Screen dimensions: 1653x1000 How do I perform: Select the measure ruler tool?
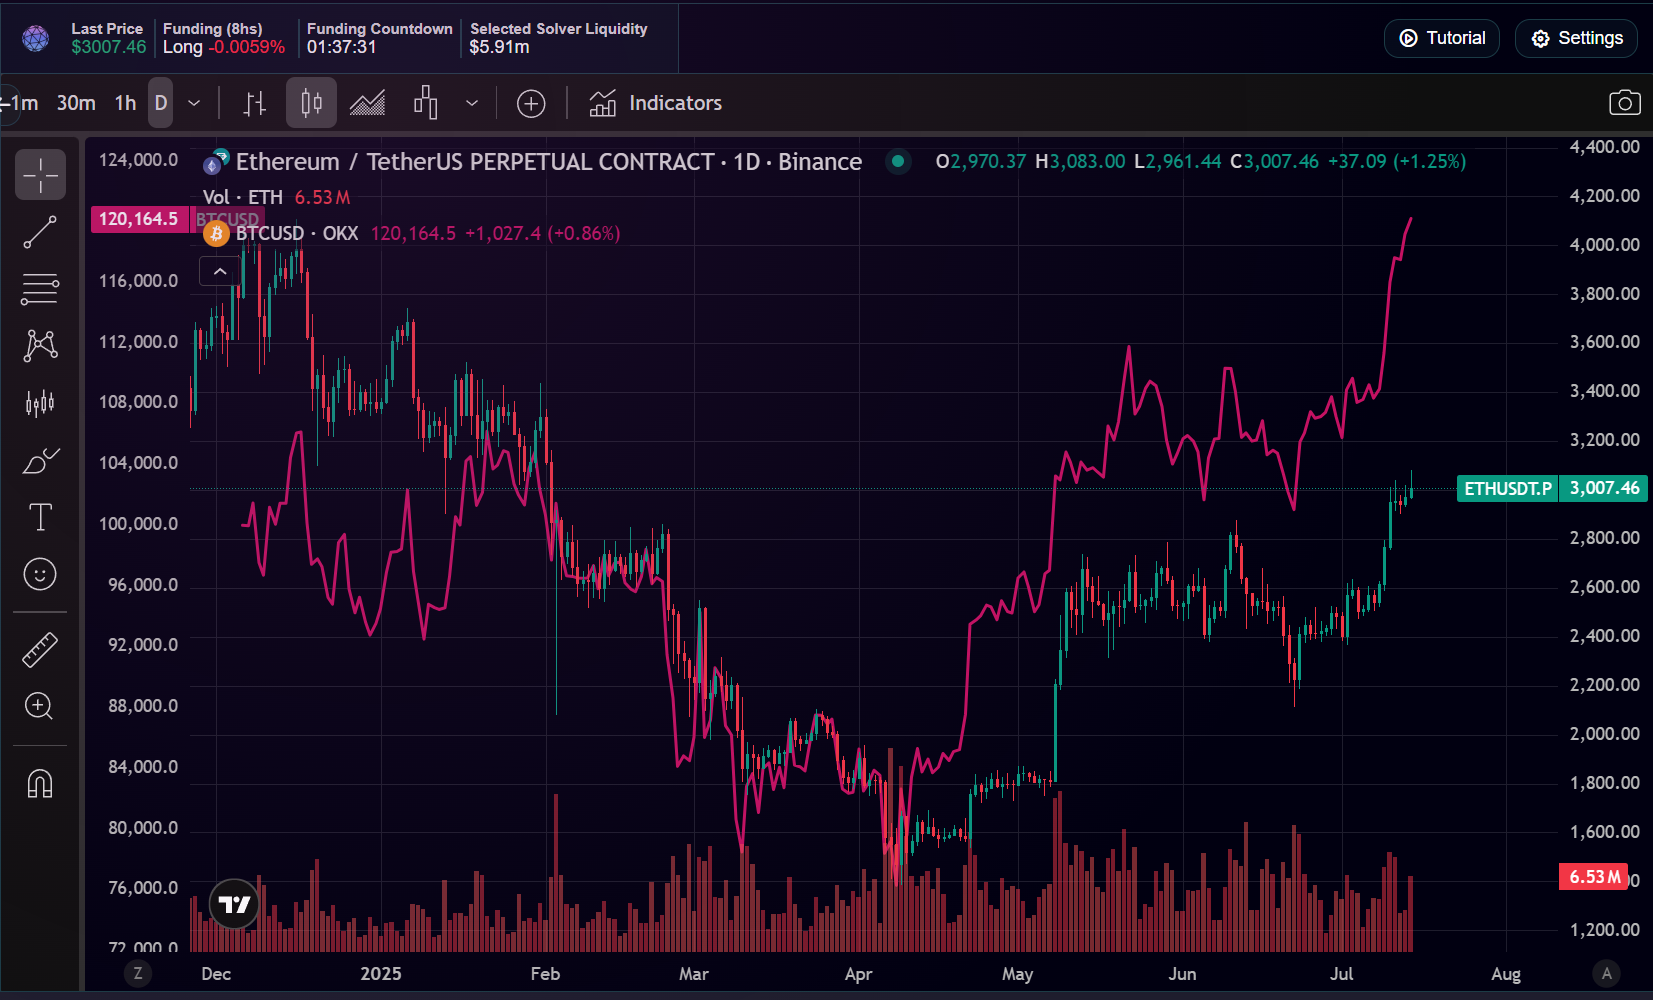[x=40, y=649]
